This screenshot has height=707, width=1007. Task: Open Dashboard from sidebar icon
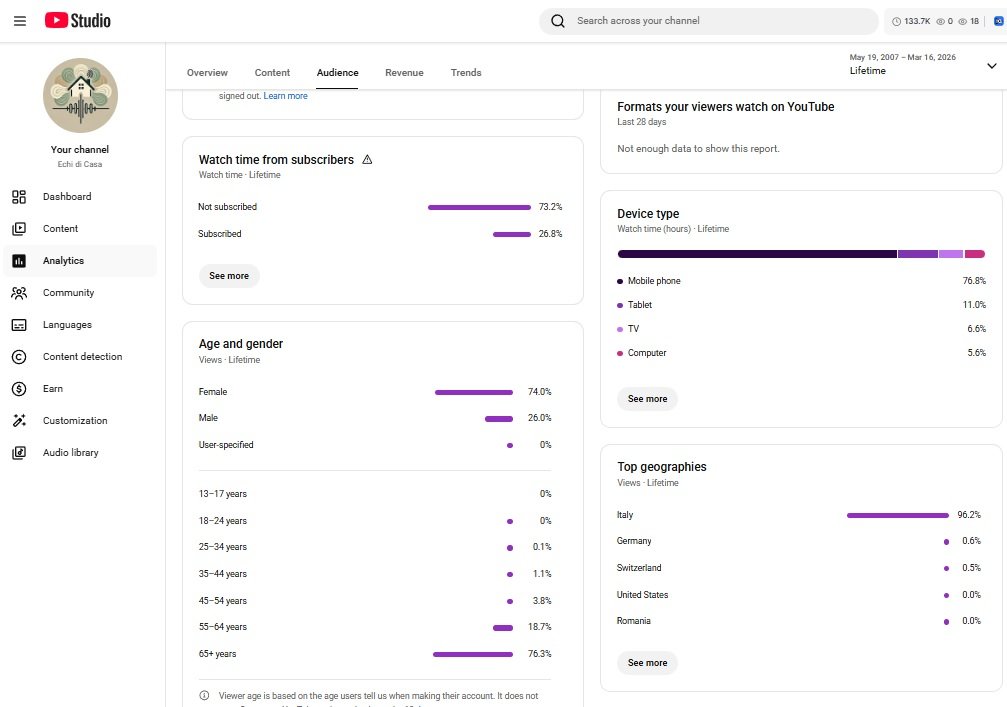[x=19, y=197]
